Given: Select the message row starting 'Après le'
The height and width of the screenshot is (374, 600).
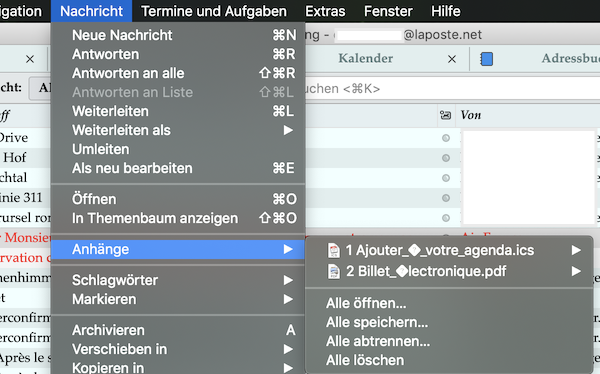Looking at the screenshot, I should (25, 358).
